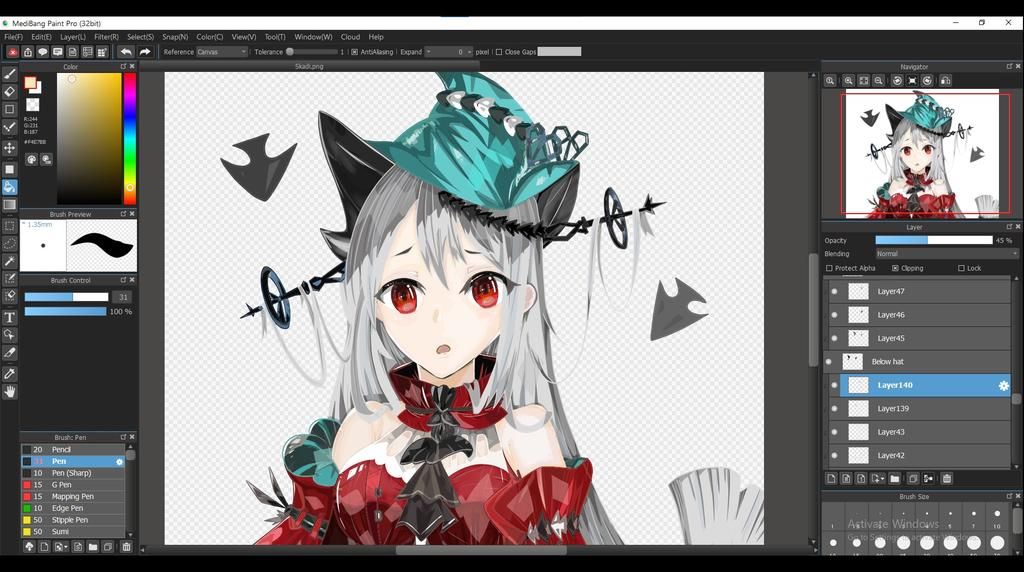Open the Blending mode Normal dropdown
Screen dimensions: 1024x572
[947, 254]
